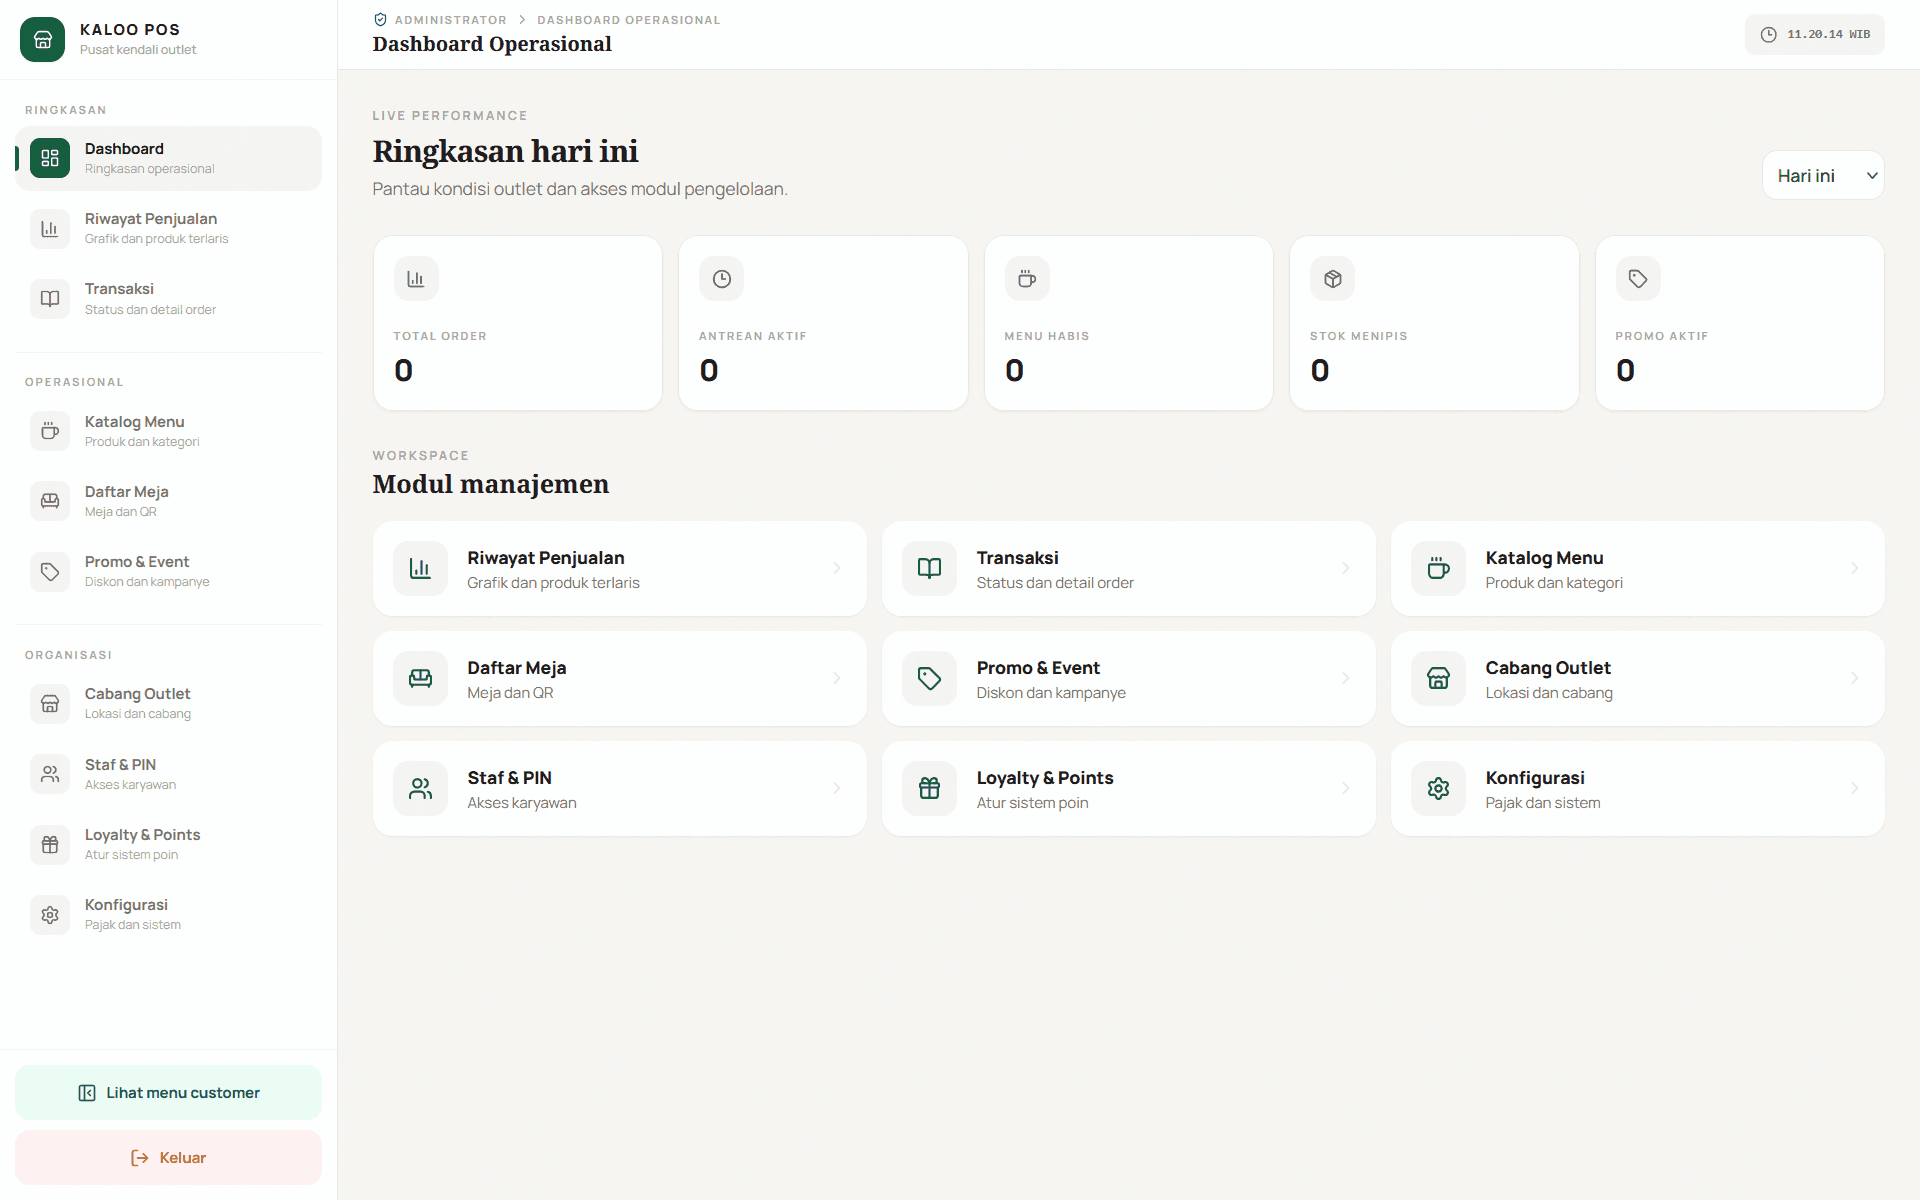
Task: Click the Promo & Event tag icon in sidebar
Action: point(50,572)
